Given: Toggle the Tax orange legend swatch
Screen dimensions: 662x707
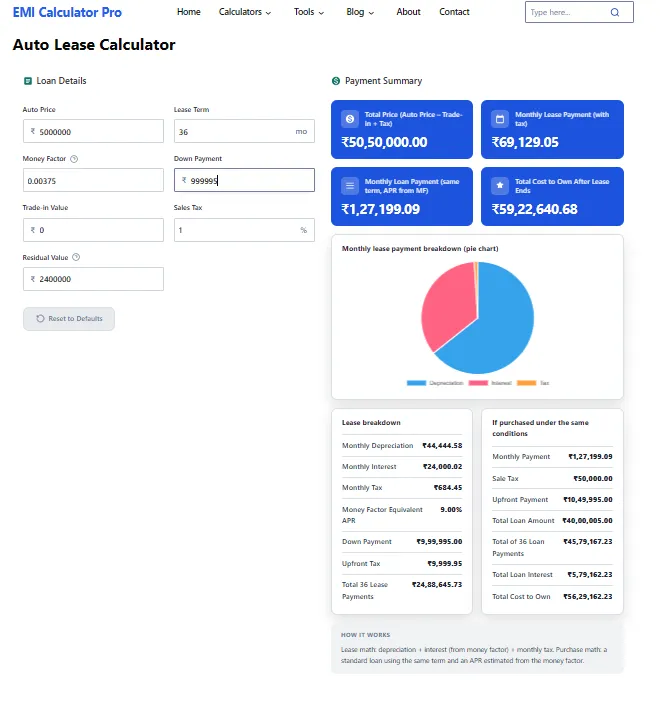Looking at the screenshot, I should coord(526,383).
